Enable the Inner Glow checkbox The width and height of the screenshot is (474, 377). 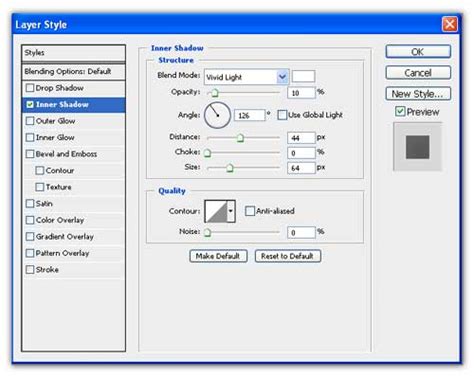[x=30, y=137]
